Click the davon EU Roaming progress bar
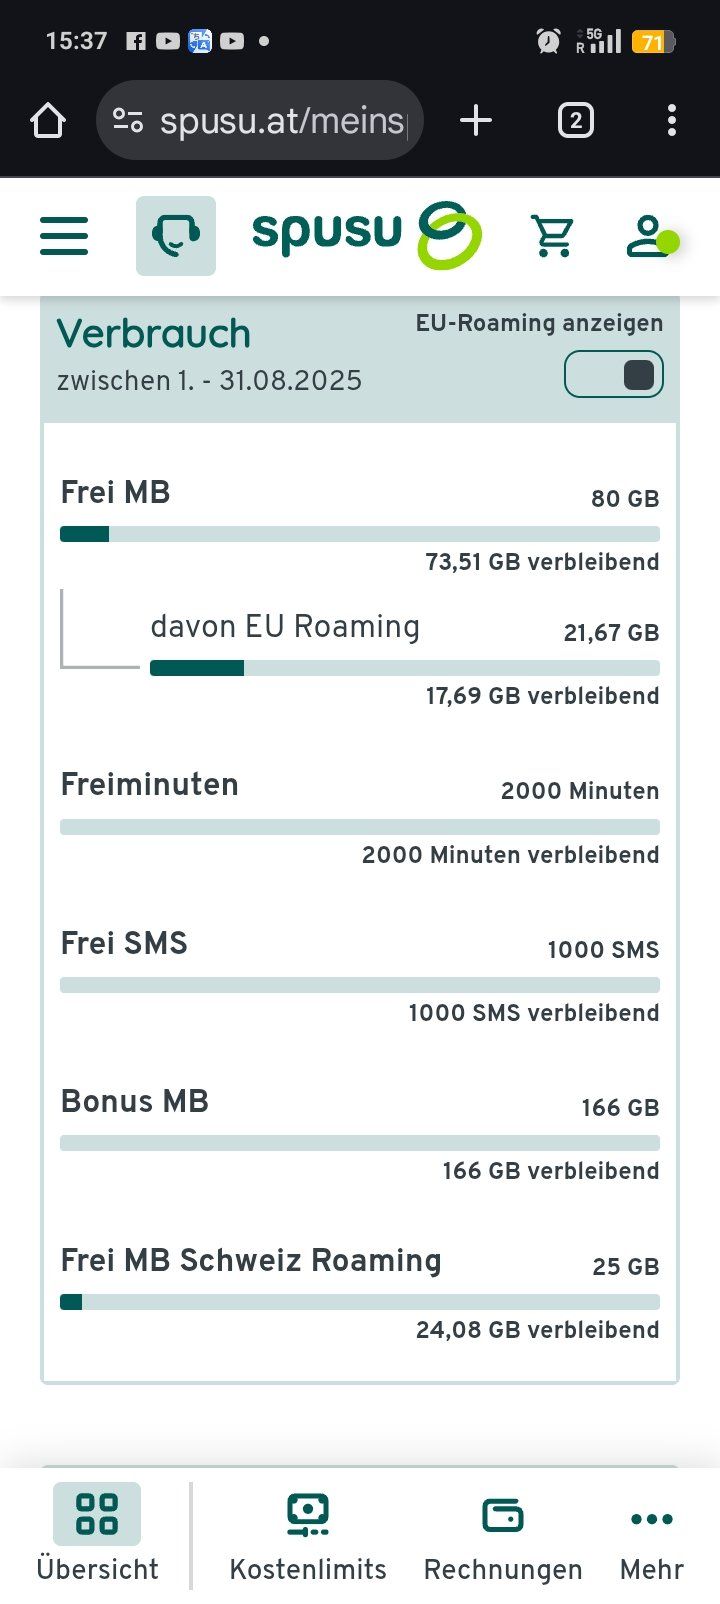 404,668
